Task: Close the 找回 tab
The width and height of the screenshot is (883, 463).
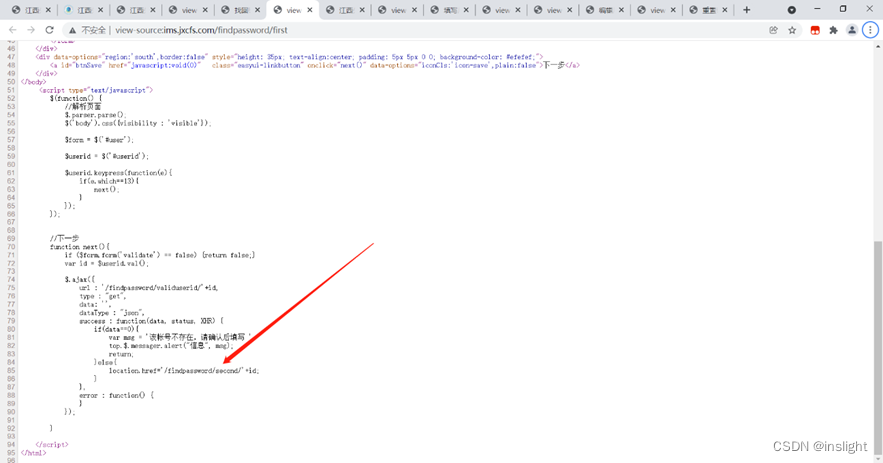Action: pyautogui.click(x=257, y=10)
